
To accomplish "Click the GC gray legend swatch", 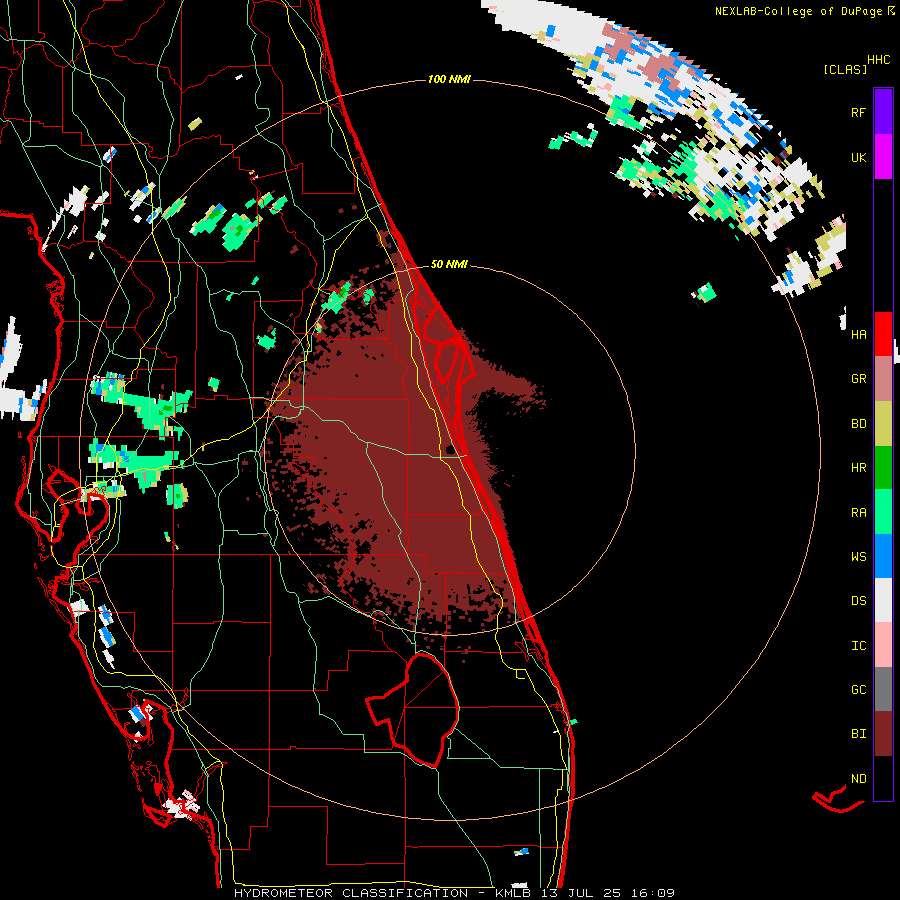I will (x=883, y=689).
